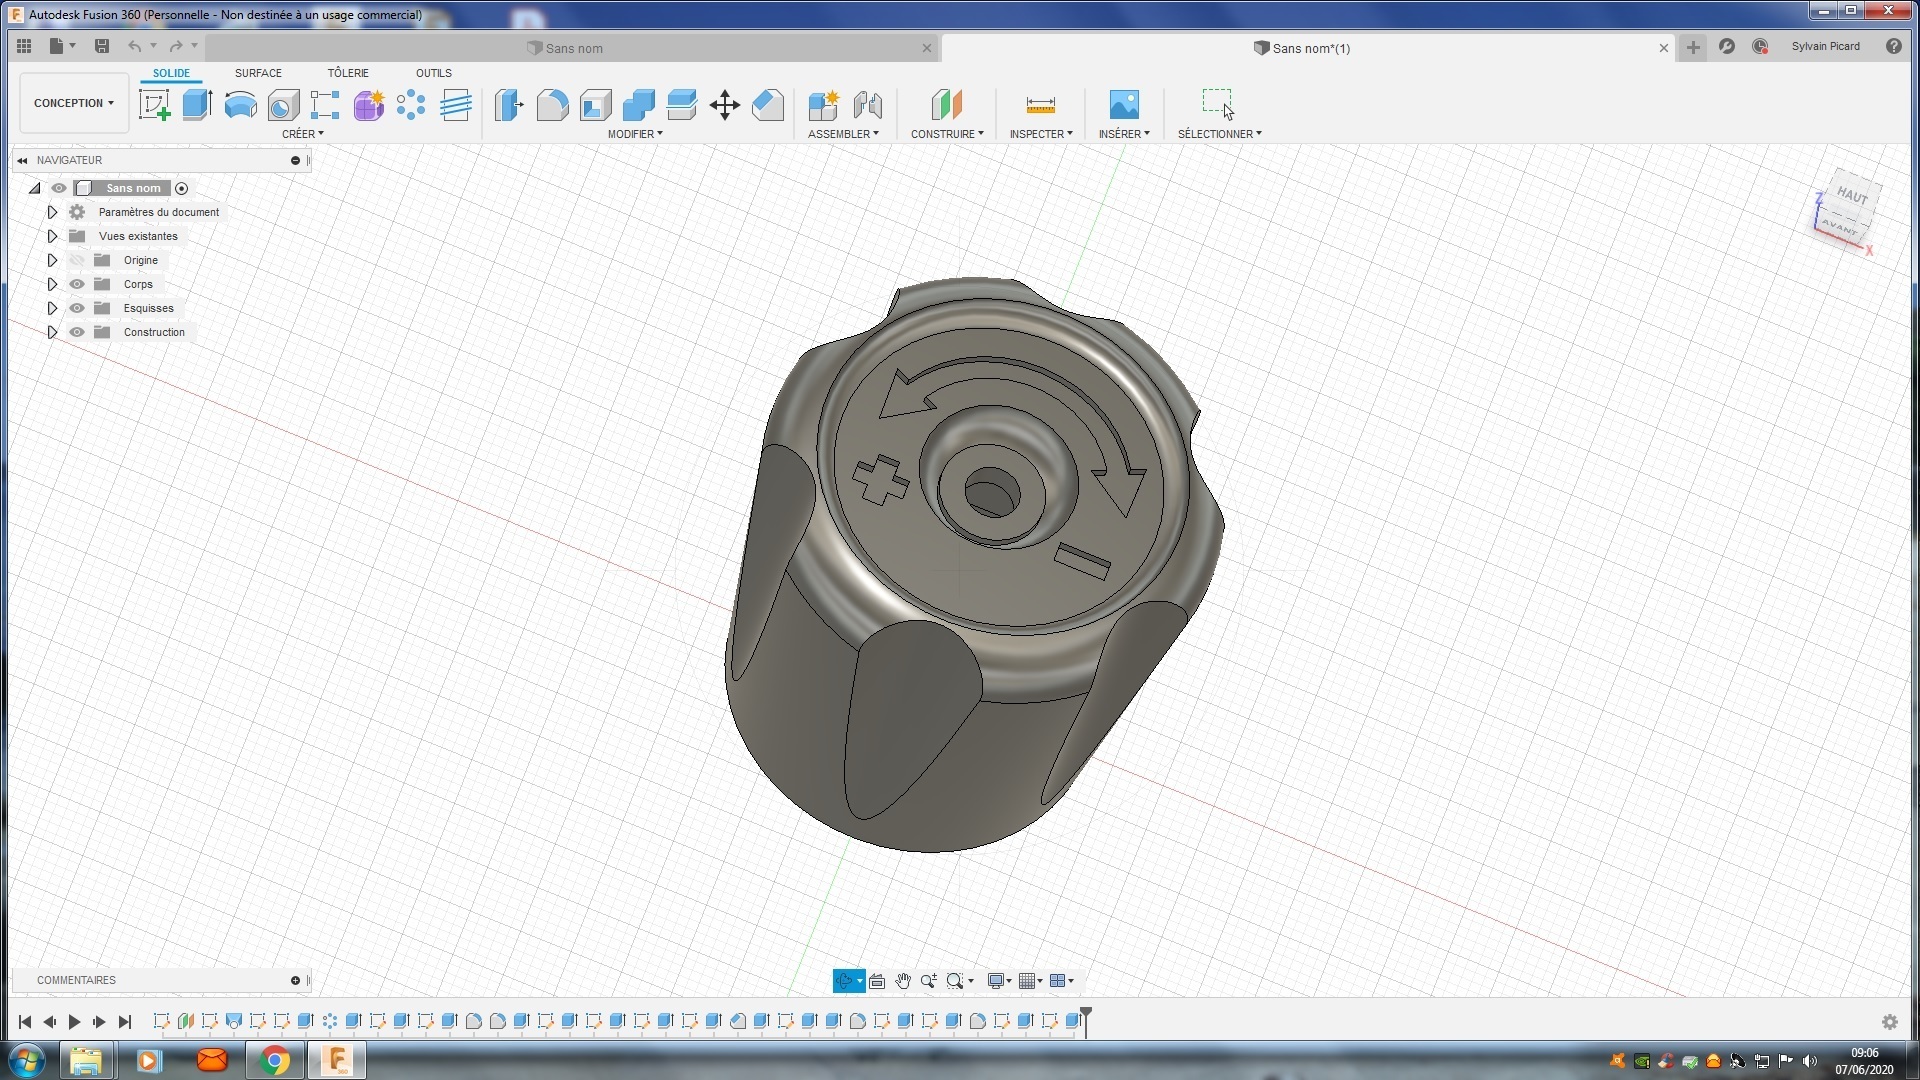Image resolution: width=1920 pixels, height=1080 pixels.
Task: Switch to the TÔLERIE tab
Action: coord(348,73)
